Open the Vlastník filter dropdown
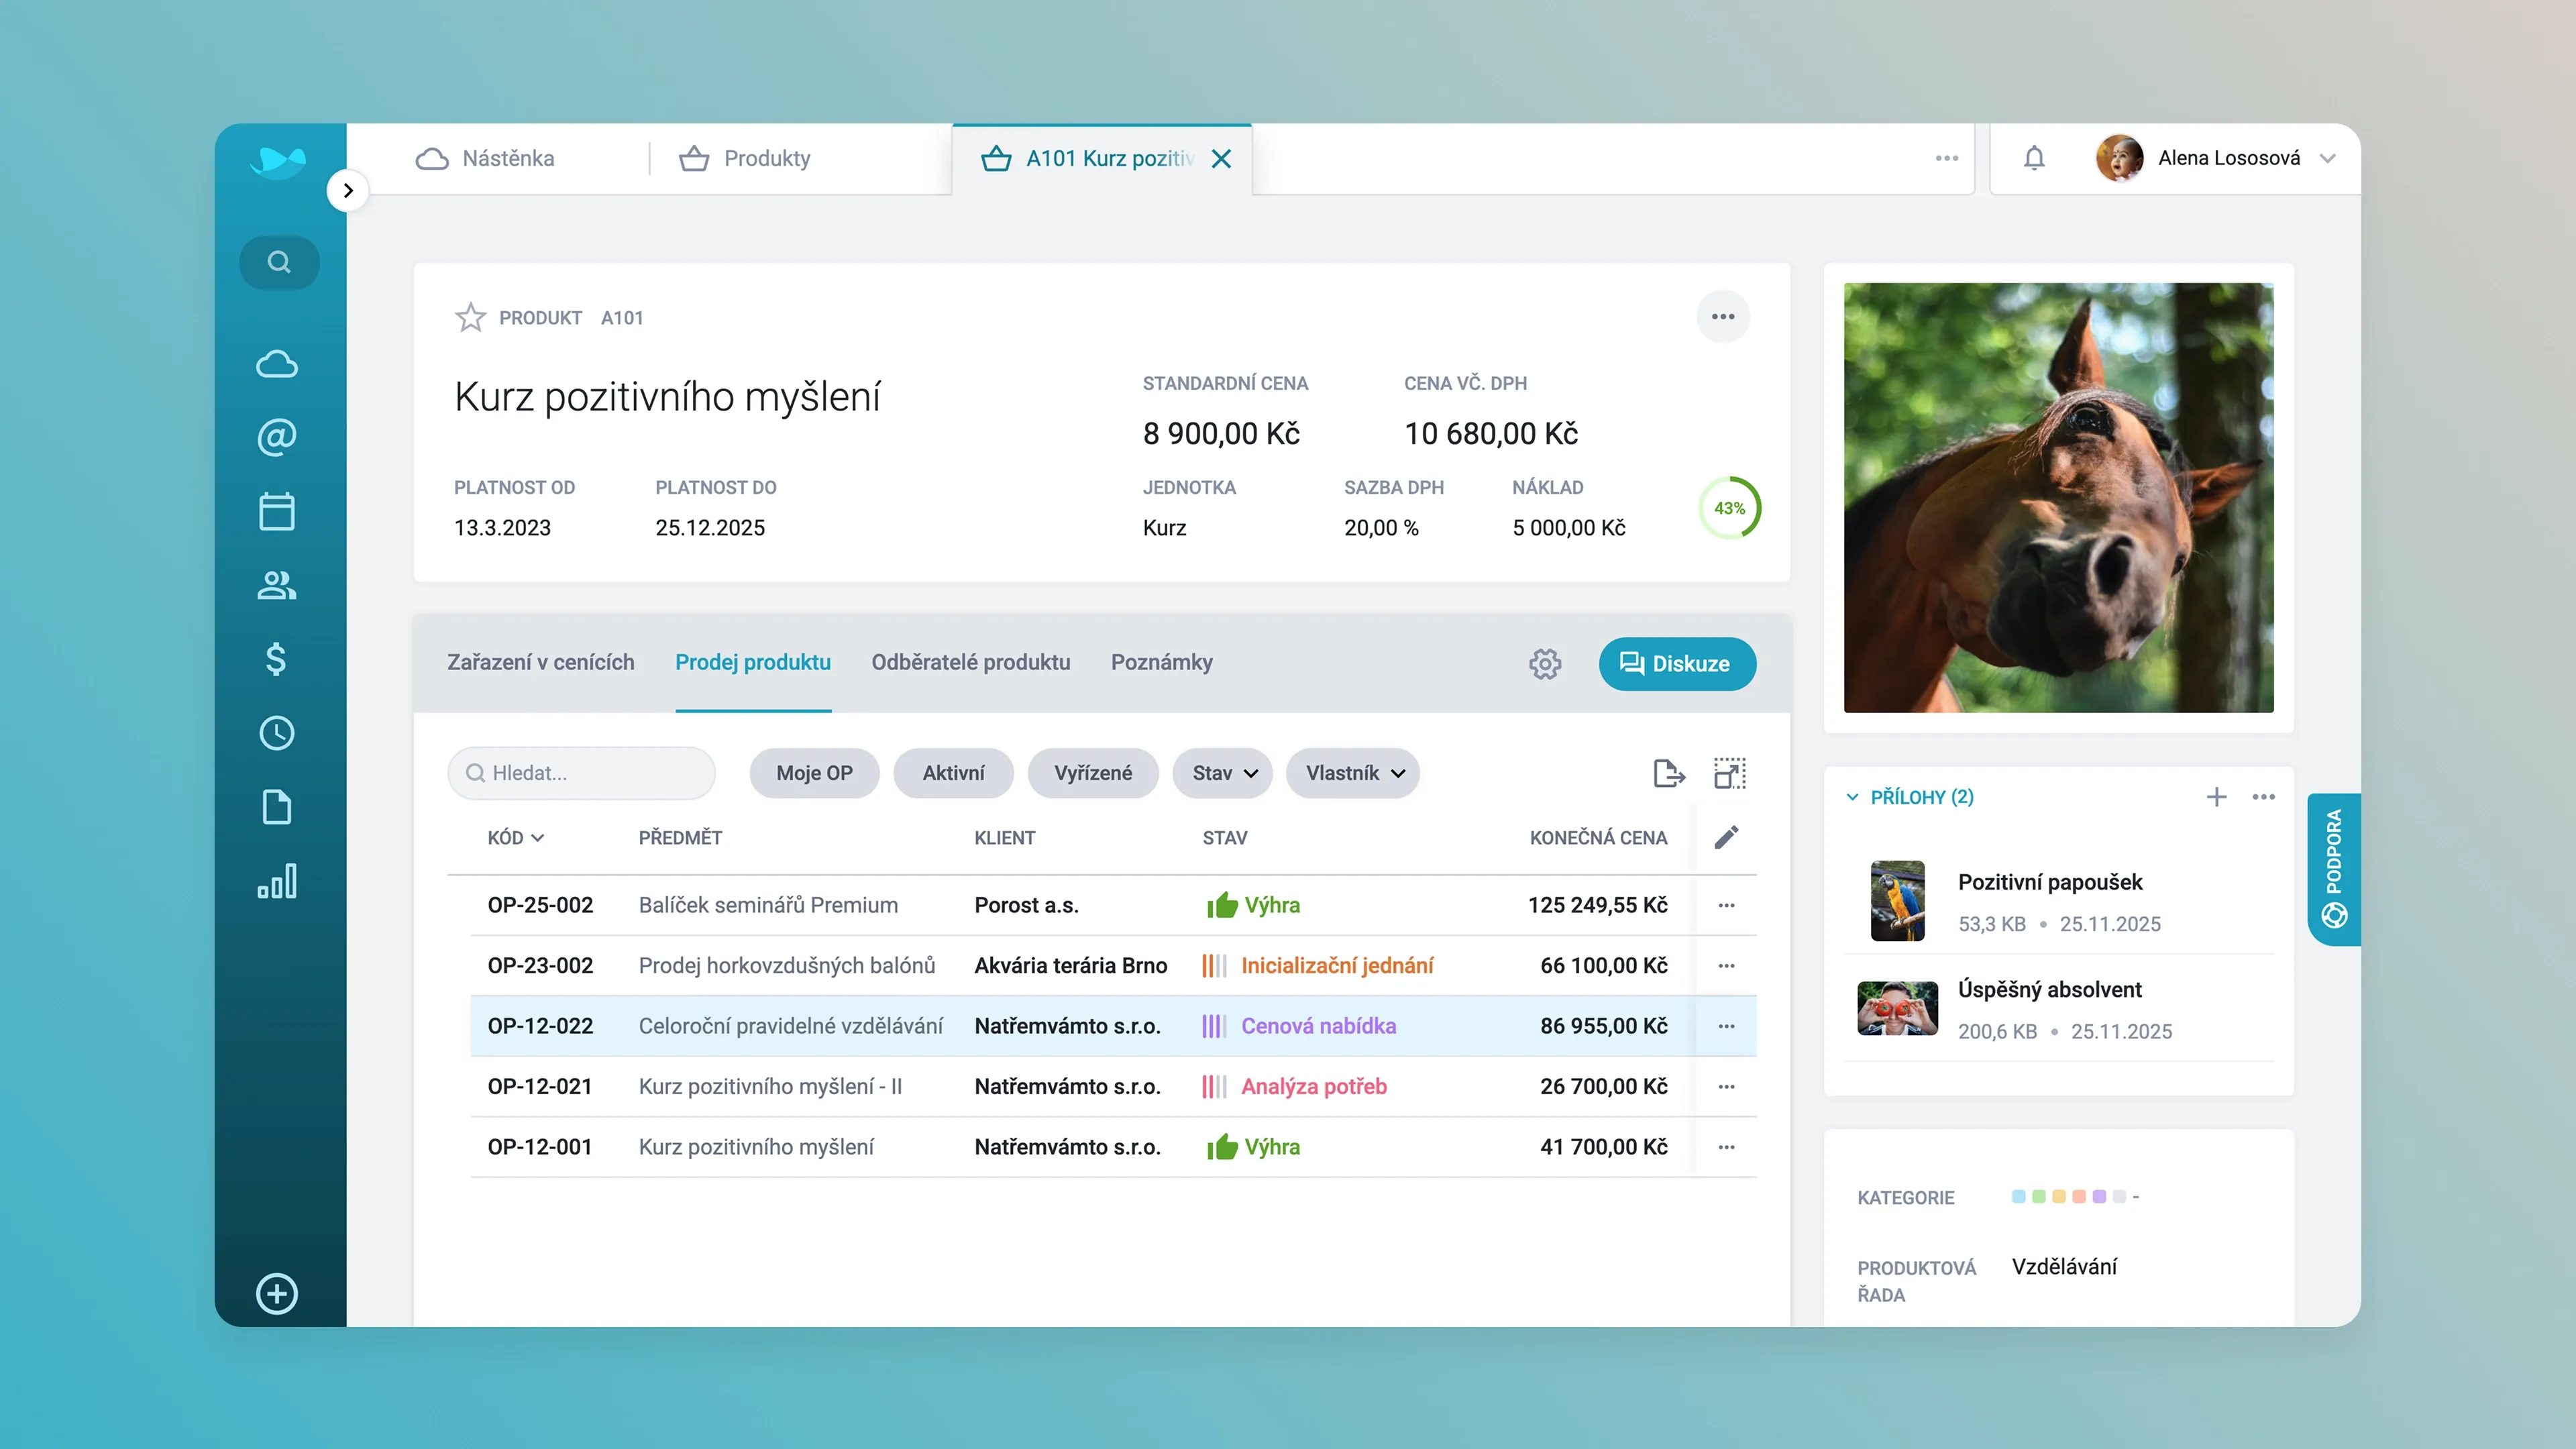Viewport: 2576px width, 1449px height. click(1353, 773)
